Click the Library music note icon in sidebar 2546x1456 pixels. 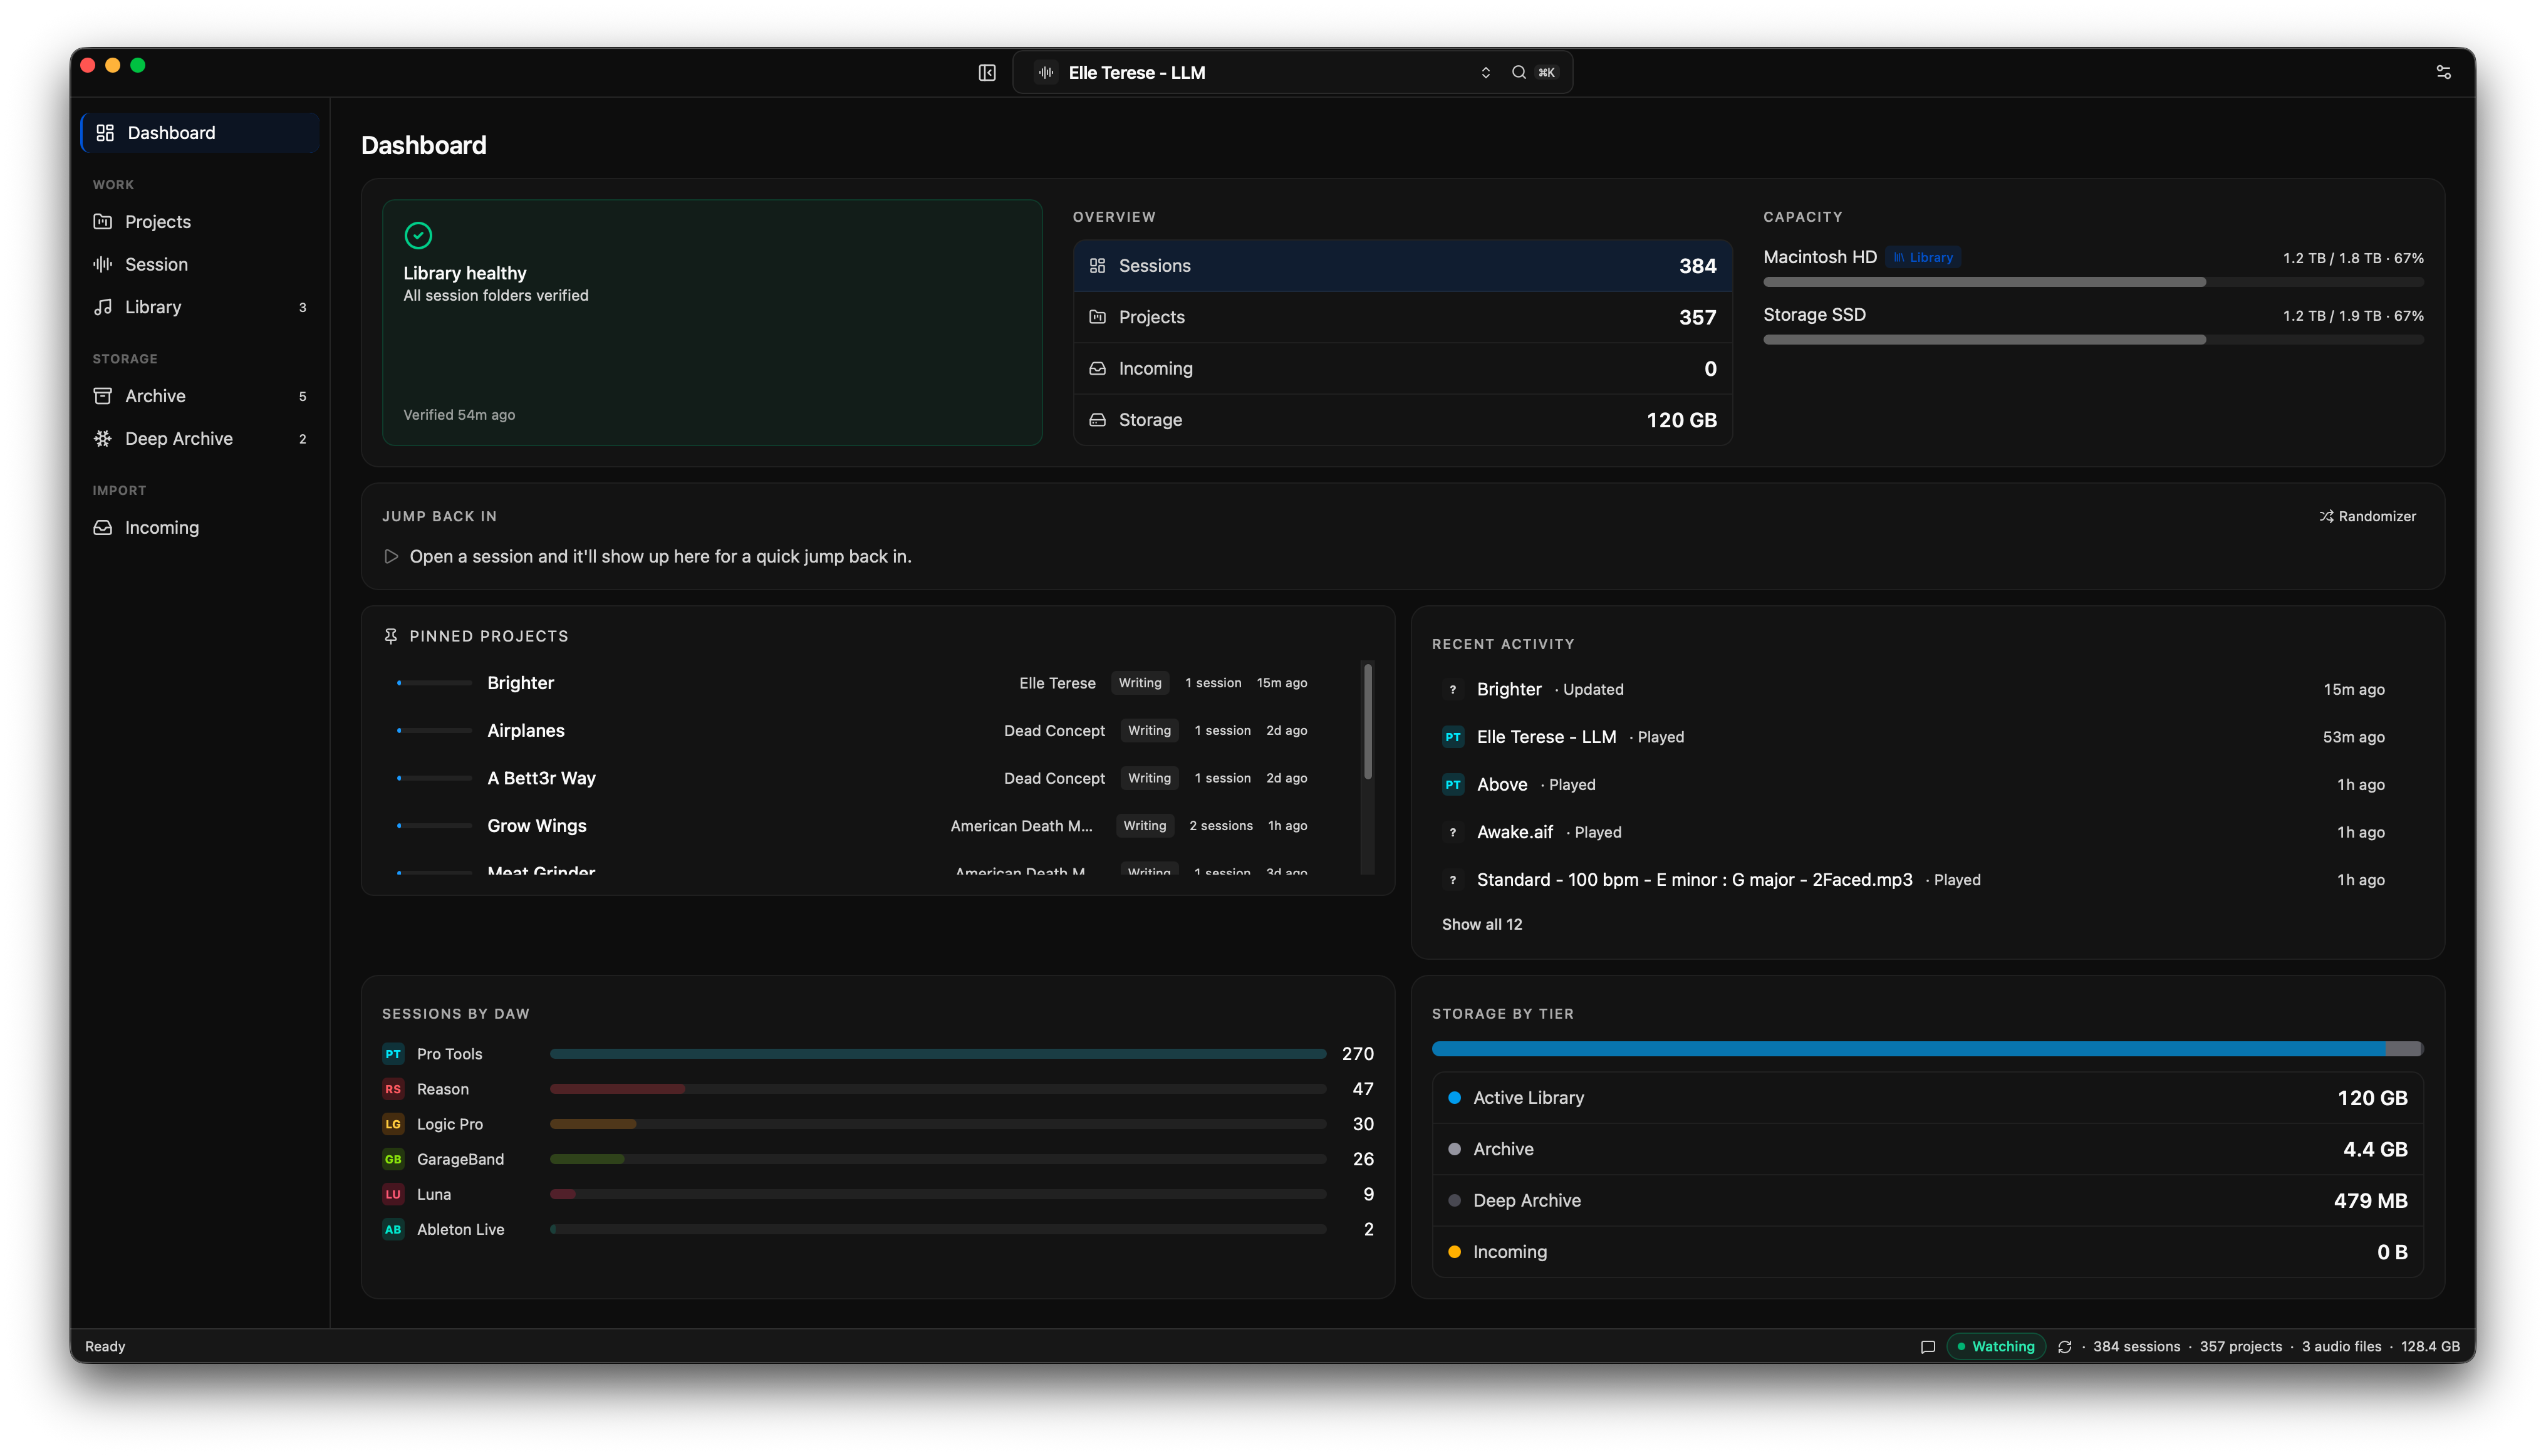tap(102, 307)
